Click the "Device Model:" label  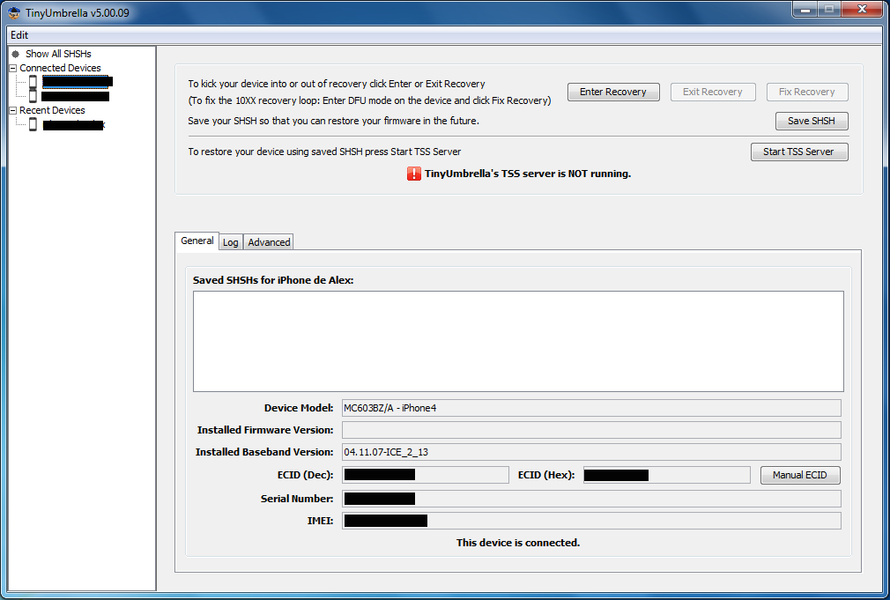(x=299, y=408)
